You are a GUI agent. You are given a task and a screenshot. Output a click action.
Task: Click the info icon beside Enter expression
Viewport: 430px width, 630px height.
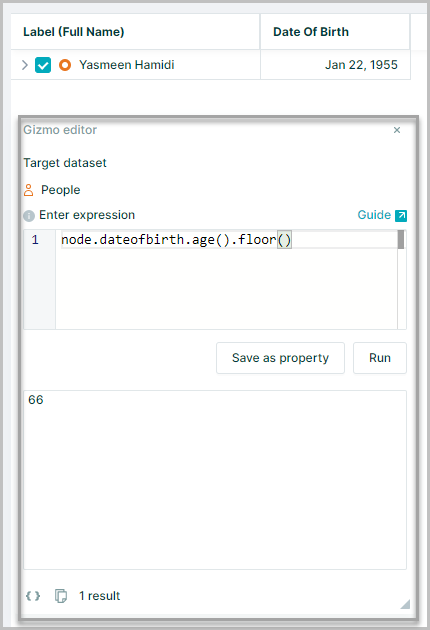pyautogui.click(x=29, y=216)
